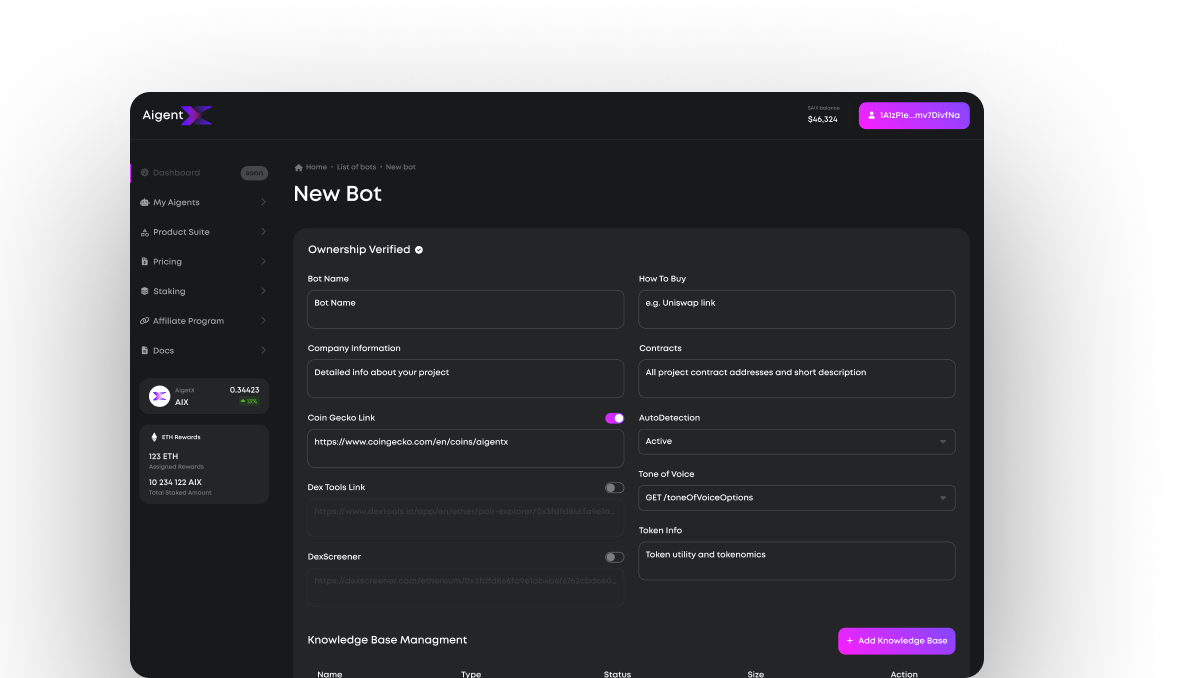Click the AigentX logo in header
Image resolution: width=1192 pixels, height=678 pixels.
coord(177,116)
